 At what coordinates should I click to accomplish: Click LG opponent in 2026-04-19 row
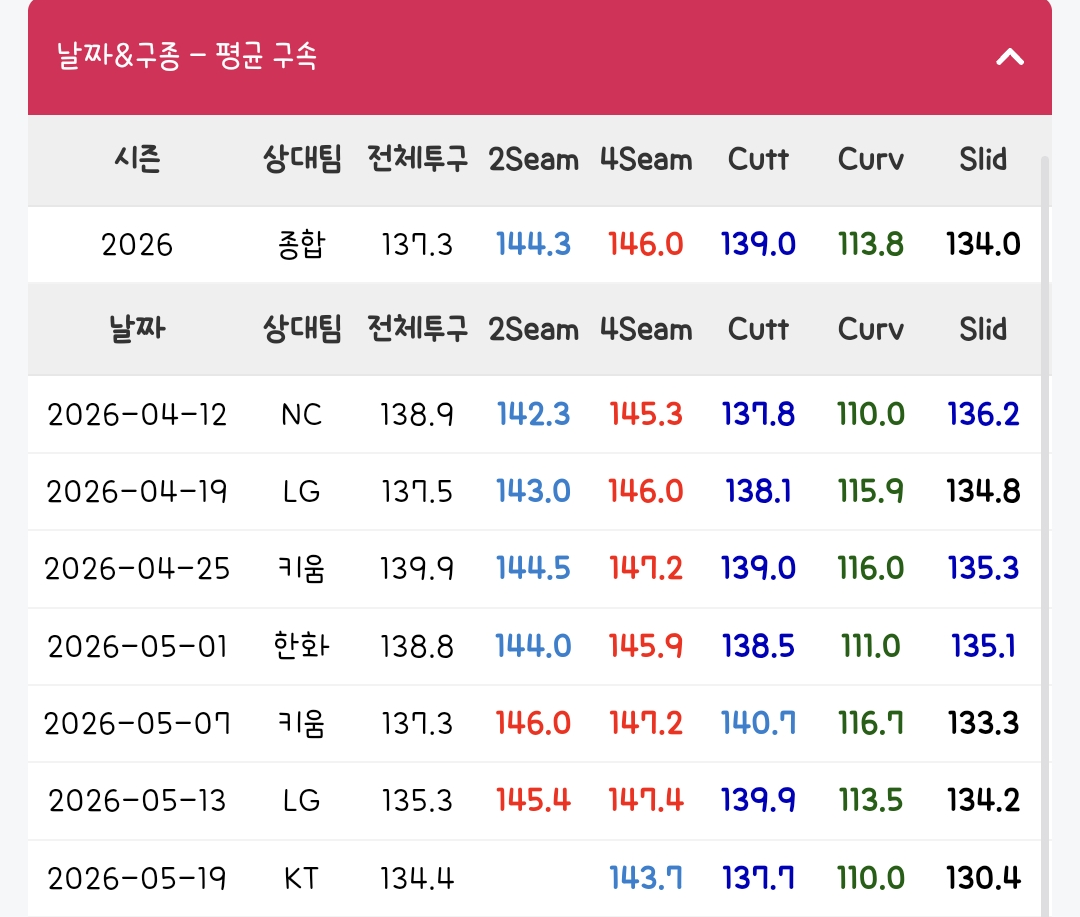coord(301,492)
